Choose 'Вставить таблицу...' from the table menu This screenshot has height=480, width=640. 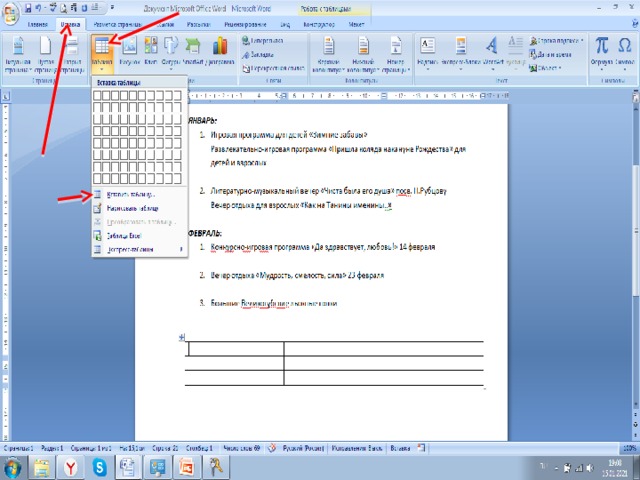tap(131, 194)
